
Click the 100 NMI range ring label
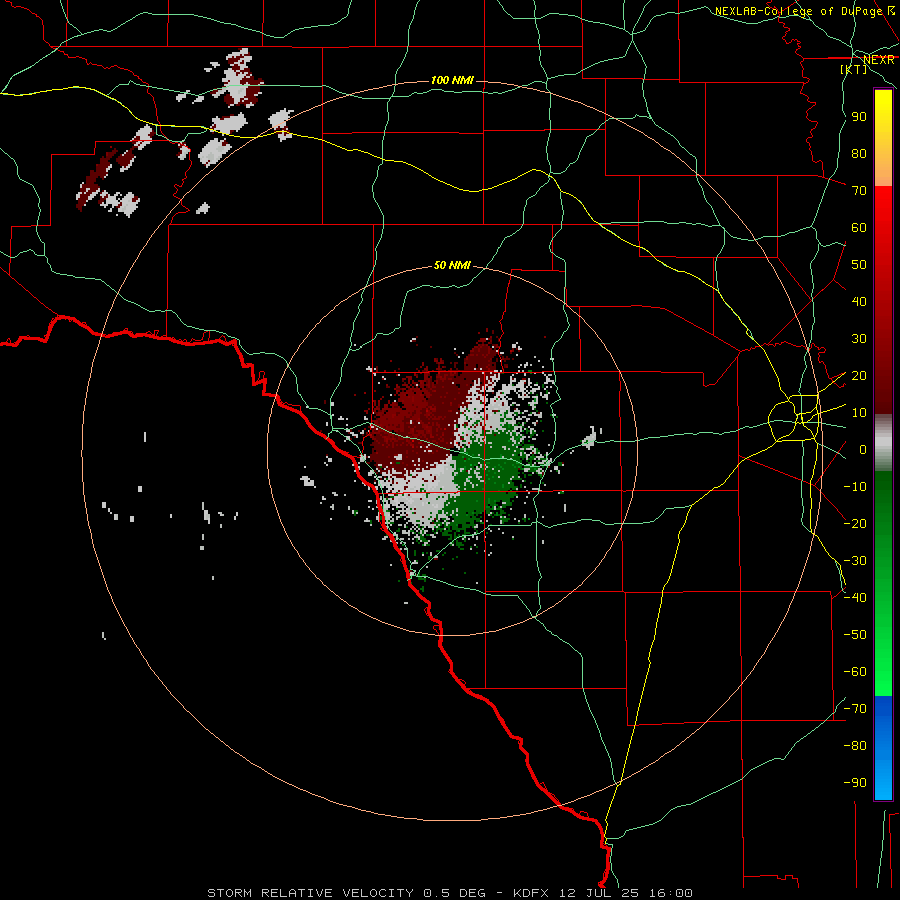point(452,80)
